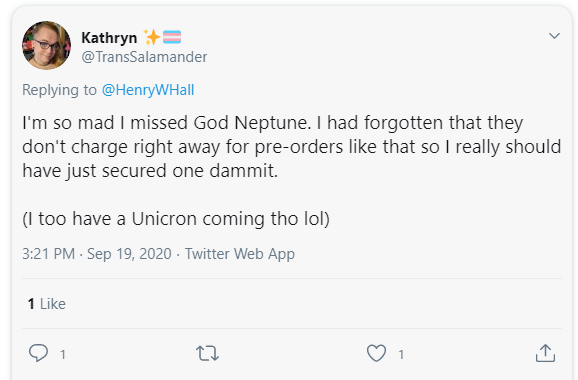Visit the @TransSalamander handle
The image size is (578, 380).
(144, 57)
